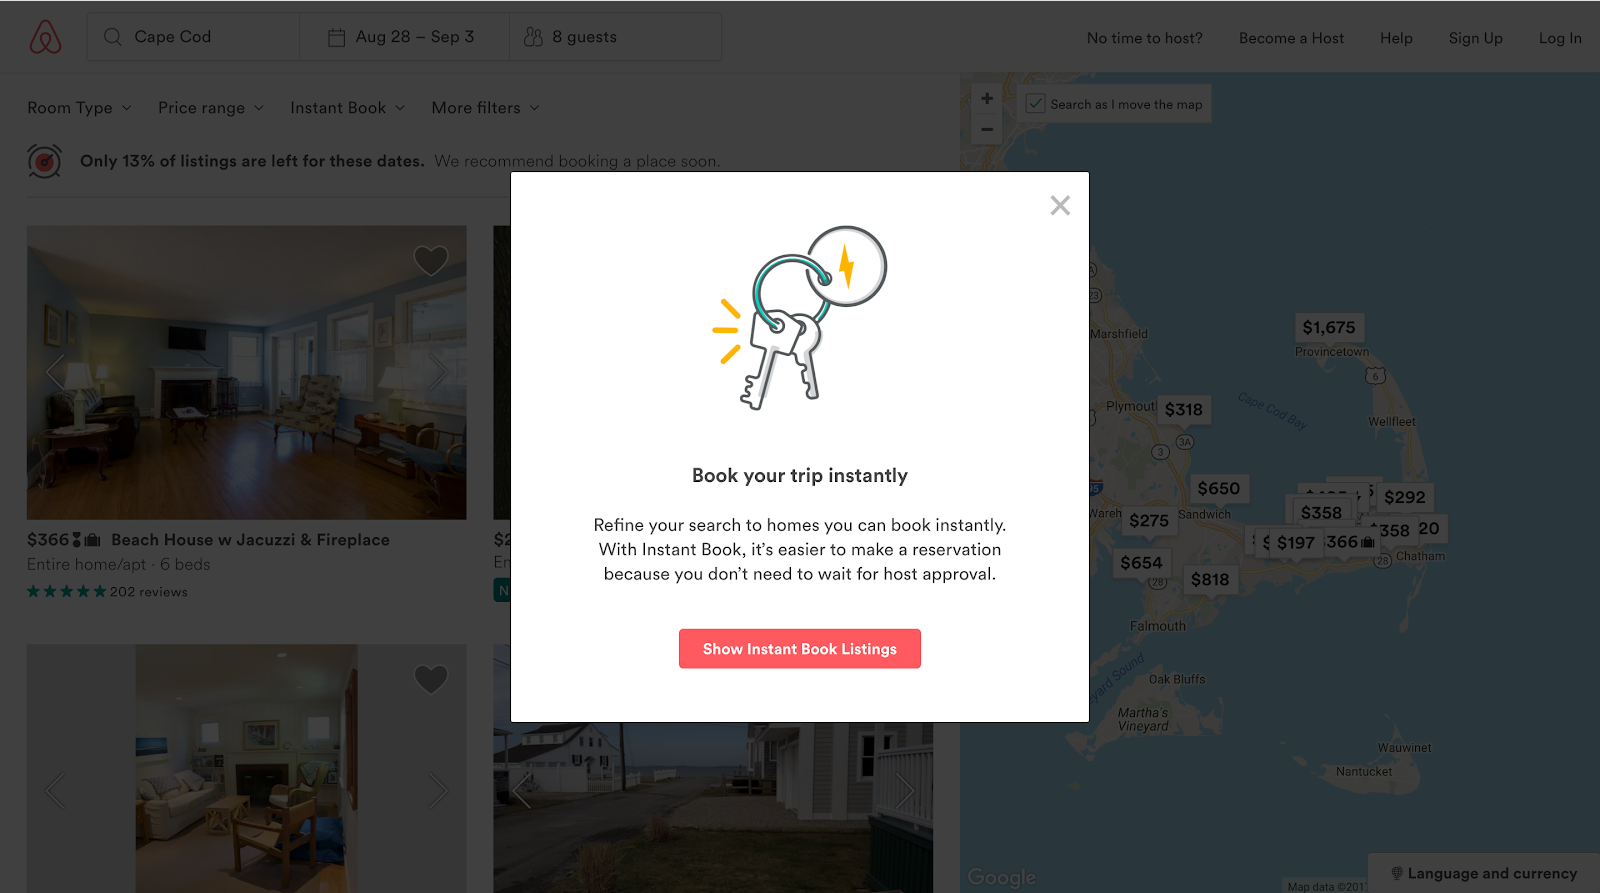Toggle Search as I move the map
The image size is (1600, 893).
[x=1036, y=104]
